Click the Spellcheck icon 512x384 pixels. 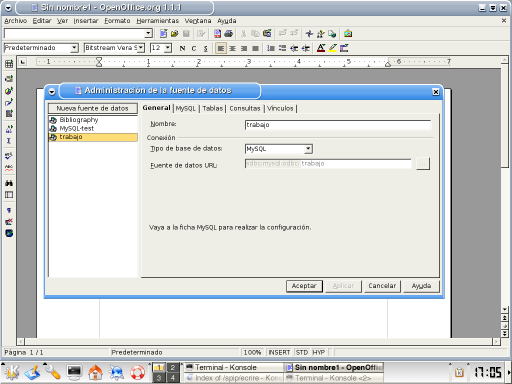point(9,156)
